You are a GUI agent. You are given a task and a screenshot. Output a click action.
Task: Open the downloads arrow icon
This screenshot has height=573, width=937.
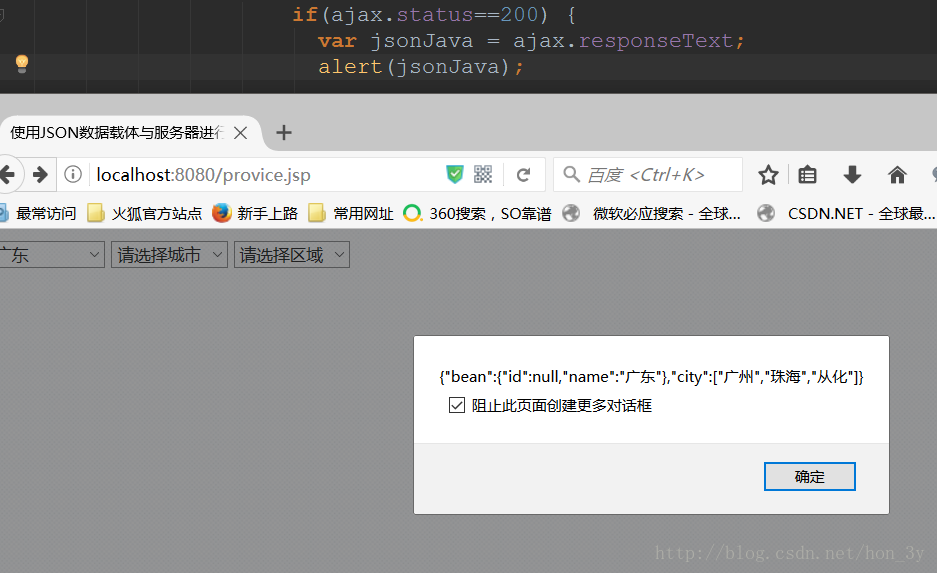pos(852,175)
